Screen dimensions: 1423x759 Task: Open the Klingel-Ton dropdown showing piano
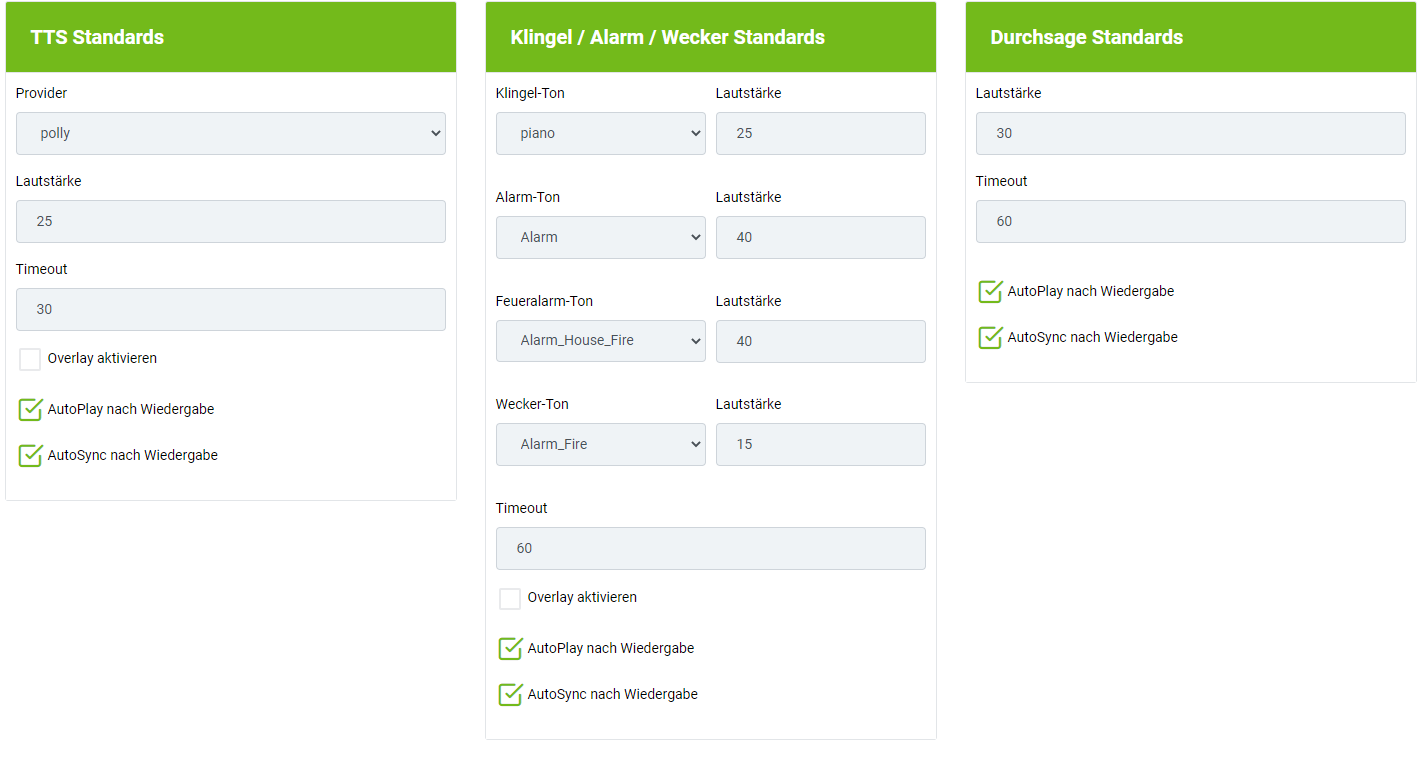pyautogui.click(x=600, y=133)
